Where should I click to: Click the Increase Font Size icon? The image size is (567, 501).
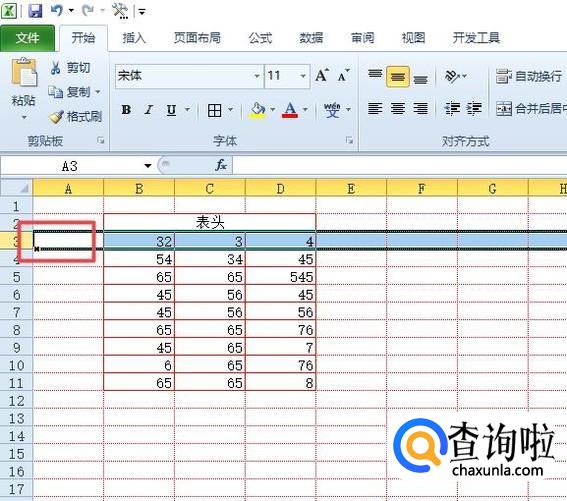tap(322, 76)
